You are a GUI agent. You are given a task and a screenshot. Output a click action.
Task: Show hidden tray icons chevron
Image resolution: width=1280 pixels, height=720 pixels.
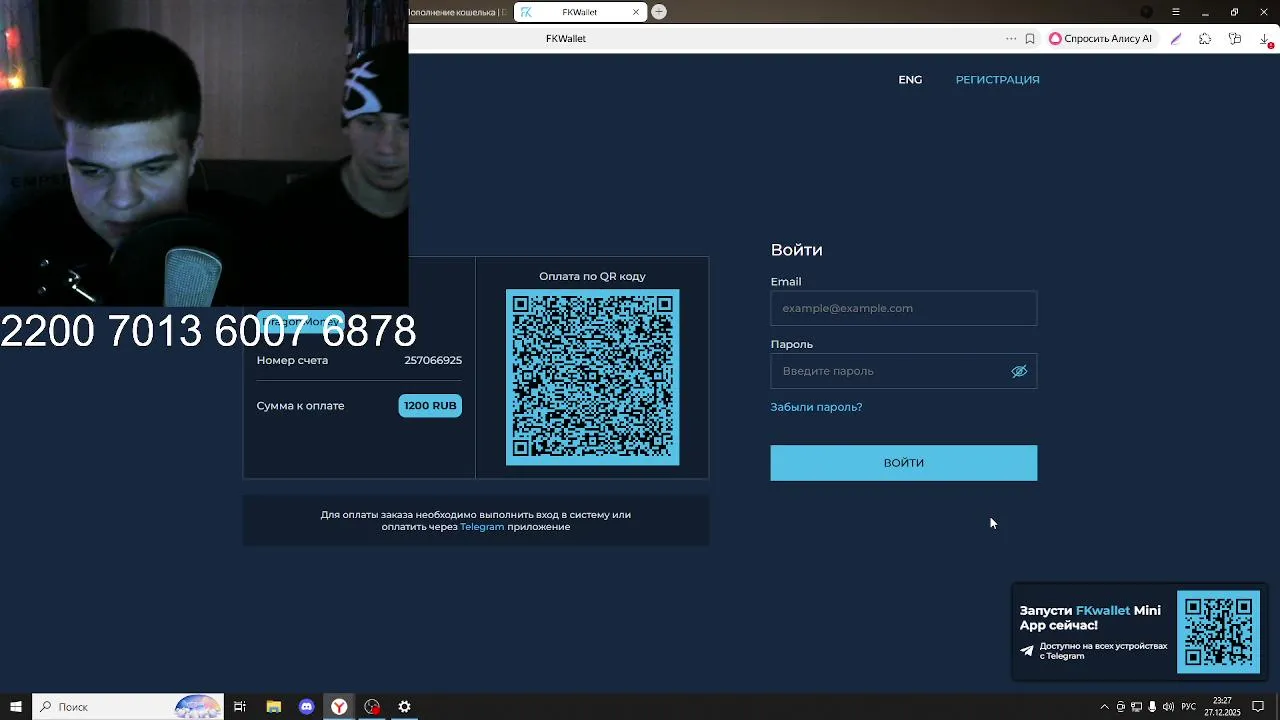pos(1104,707)
